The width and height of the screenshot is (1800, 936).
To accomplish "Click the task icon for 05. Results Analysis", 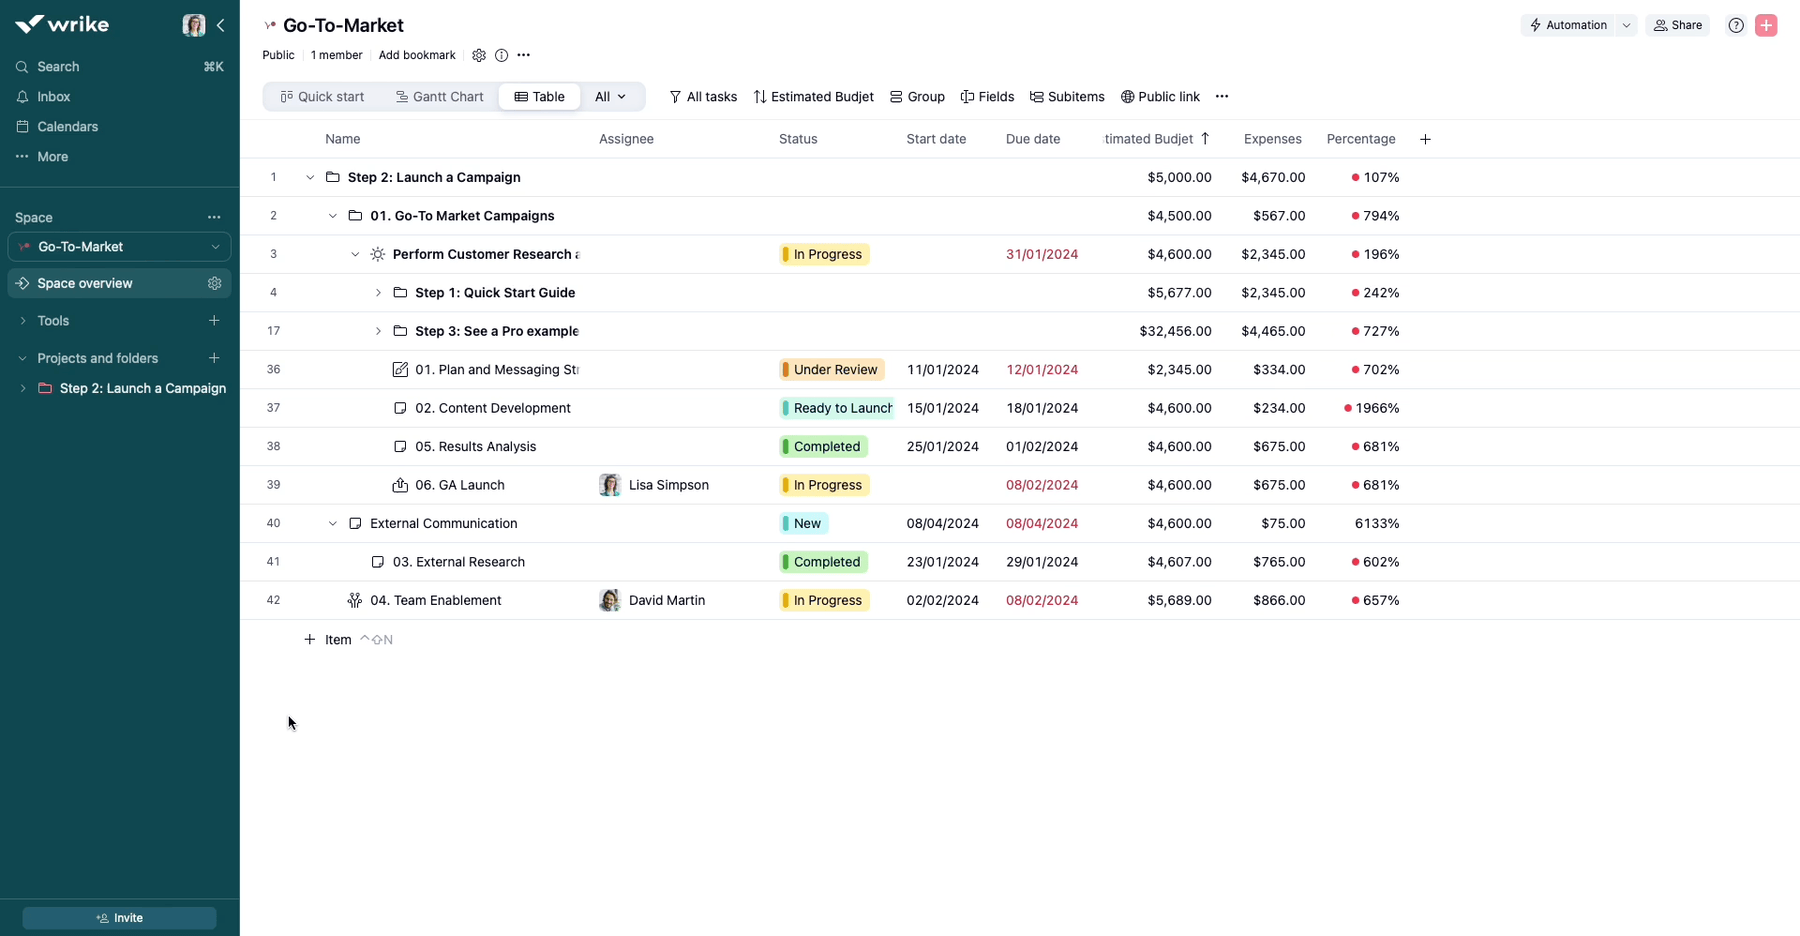I will pyautogui.click(x=400, y=447).
